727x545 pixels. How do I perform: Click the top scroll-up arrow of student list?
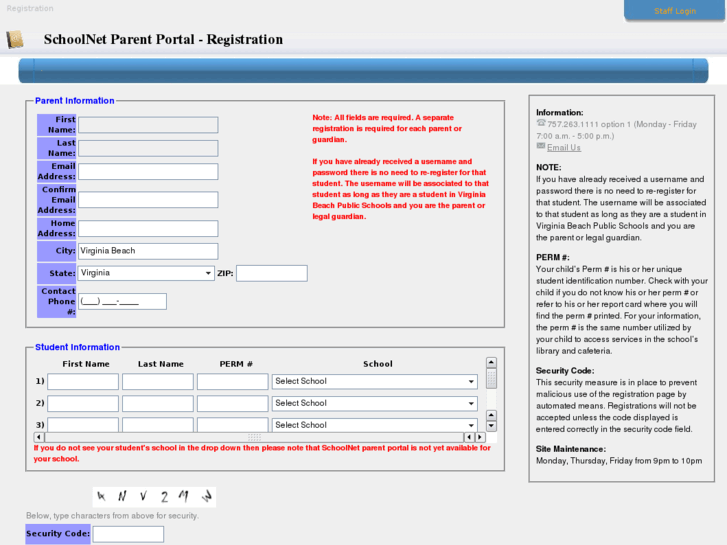491,362
